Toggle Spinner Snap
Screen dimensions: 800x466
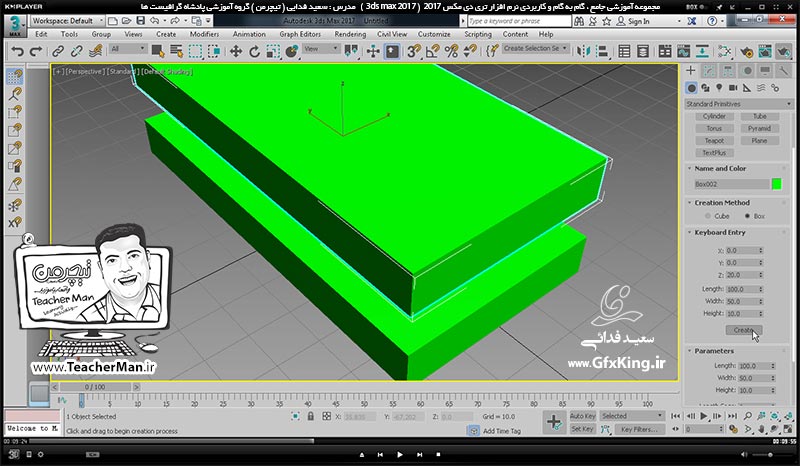(470, 51)
